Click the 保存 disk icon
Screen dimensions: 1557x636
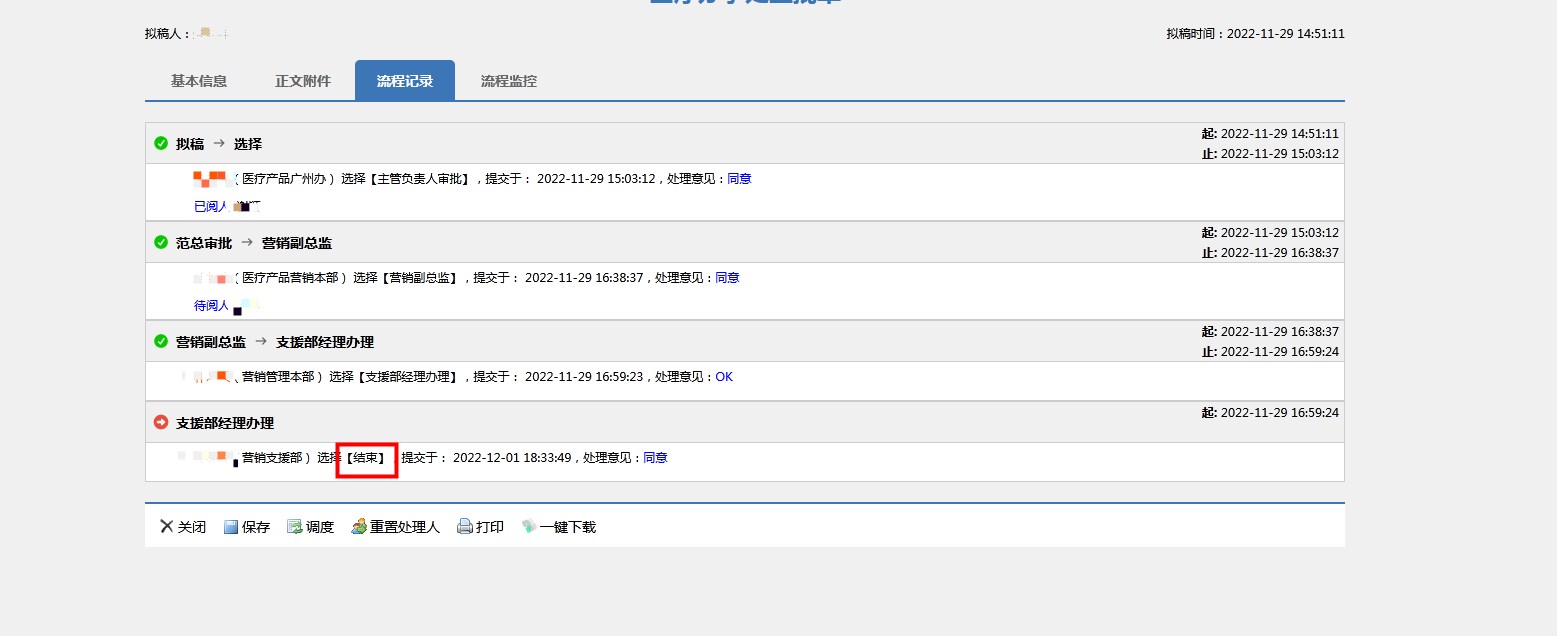231,527
